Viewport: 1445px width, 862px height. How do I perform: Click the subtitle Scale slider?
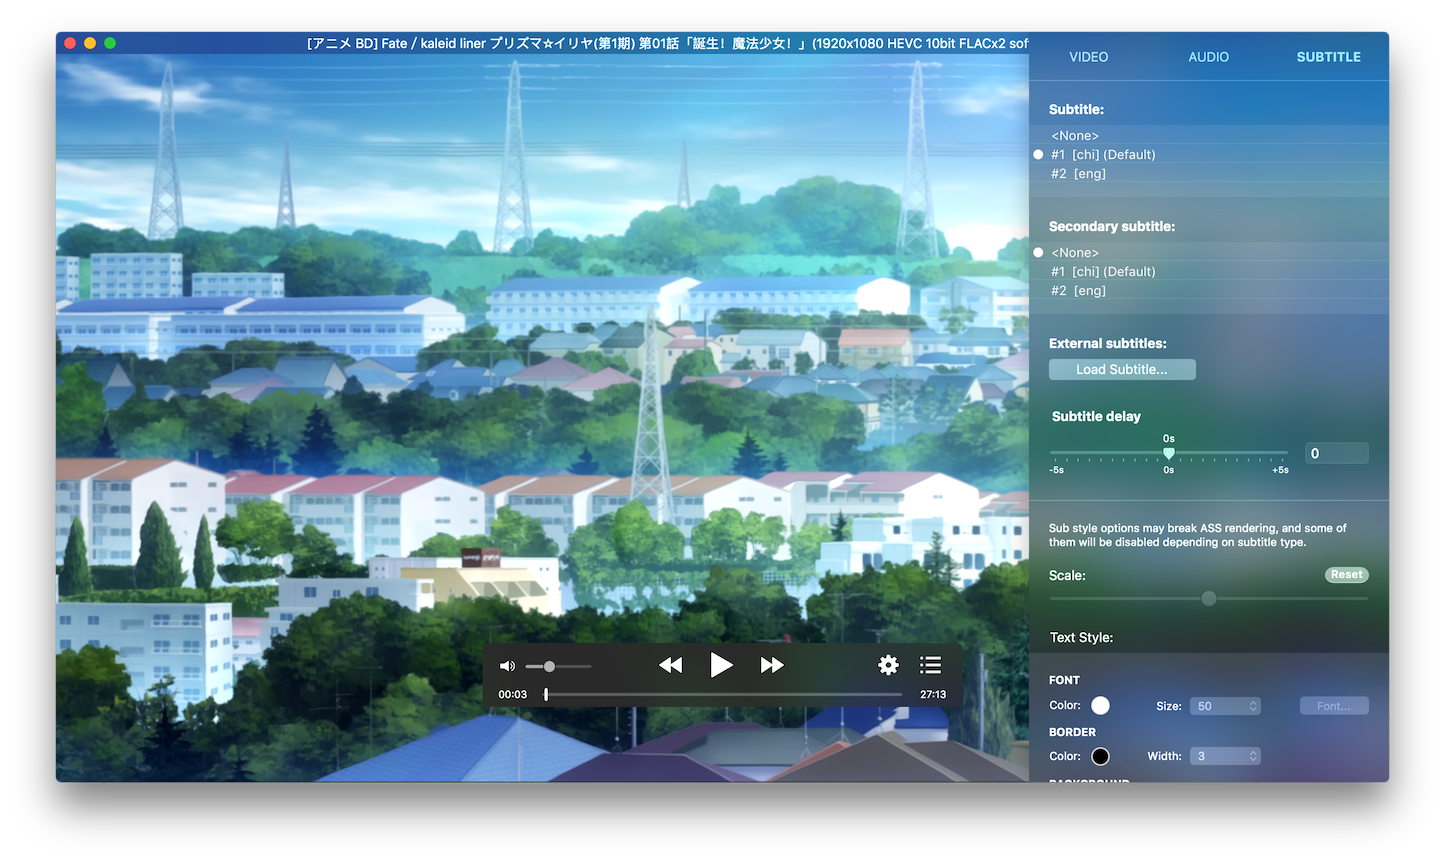[1208, 598]
